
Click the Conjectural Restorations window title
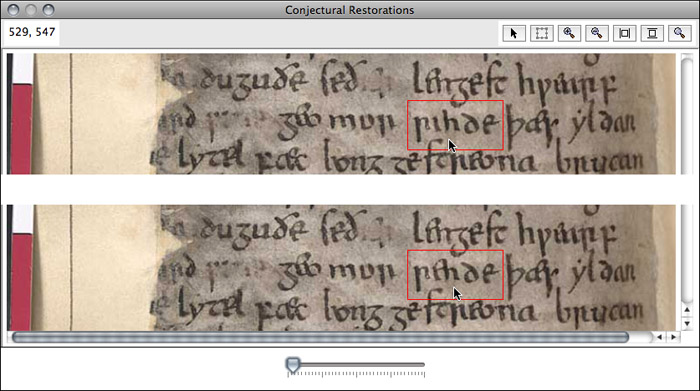[350, 10]
